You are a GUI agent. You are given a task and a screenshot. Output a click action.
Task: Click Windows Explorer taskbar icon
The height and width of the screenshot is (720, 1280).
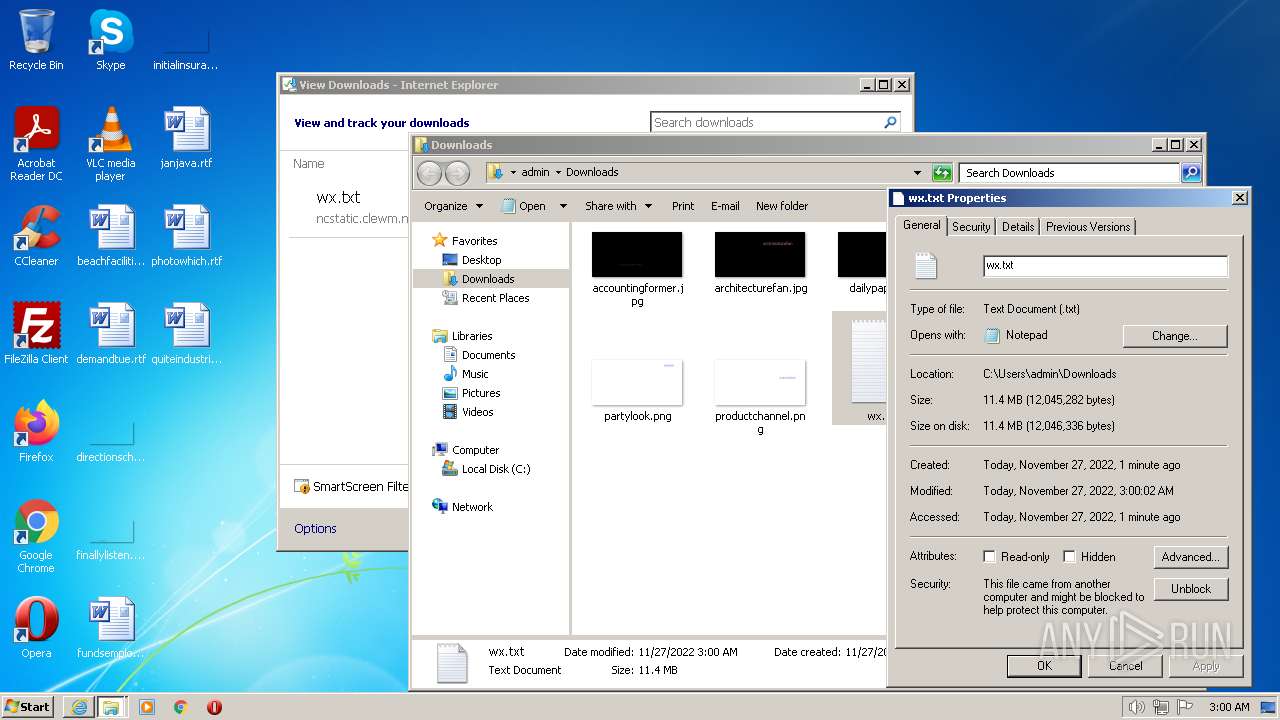tap(111, 707)
